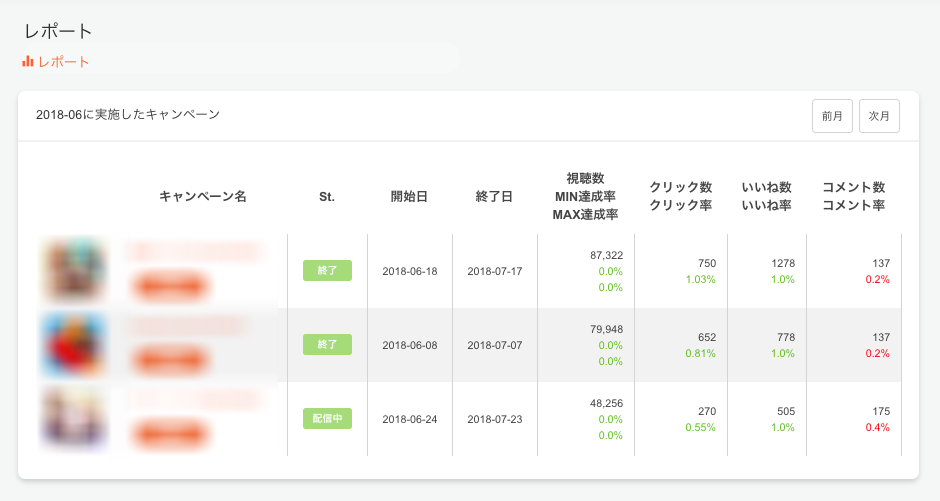Image resolution: width=940 pixels, height=501 pixels.
Task: Click 終了 status badge for 2018-06-18 campaign
Action: [327, 270]
